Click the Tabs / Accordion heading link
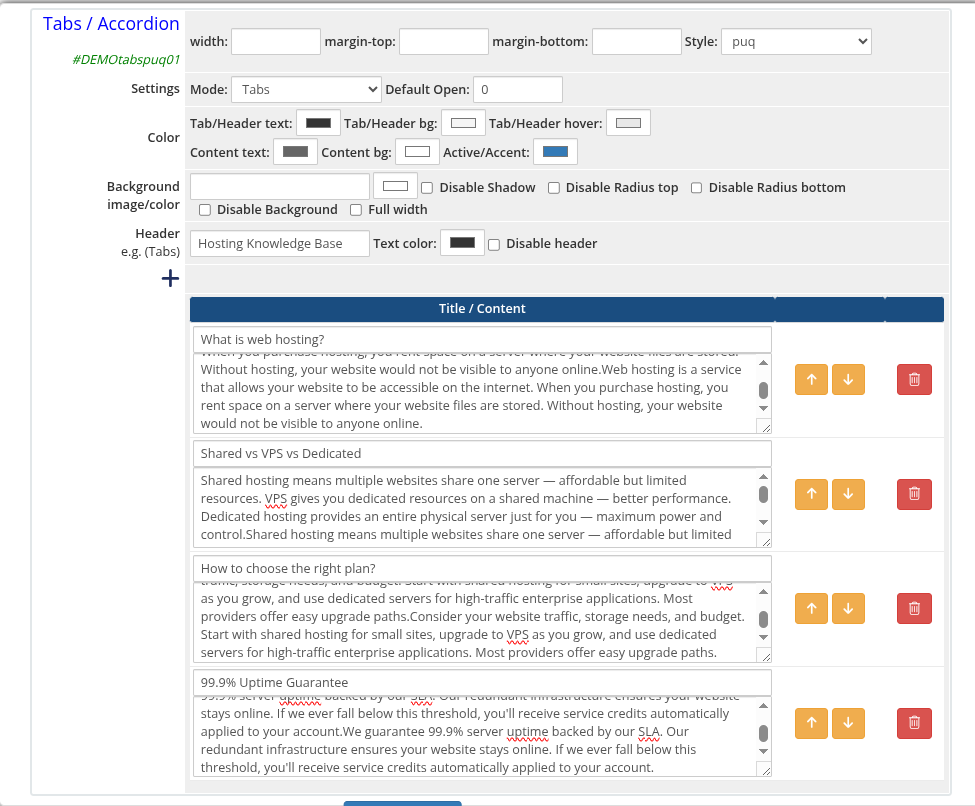 pos(109,23)
